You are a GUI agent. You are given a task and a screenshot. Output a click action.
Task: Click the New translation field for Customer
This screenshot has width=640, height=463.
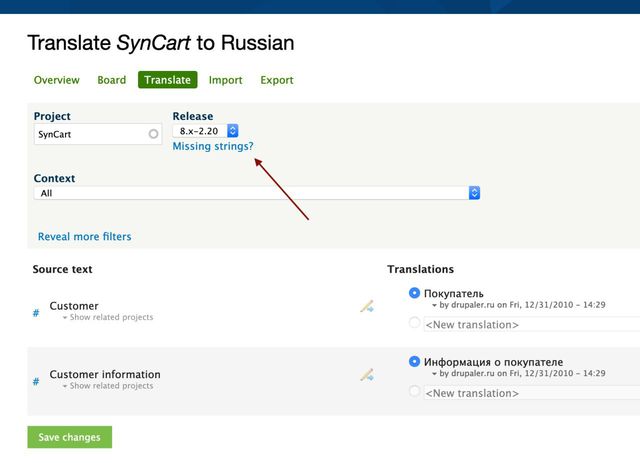click(532, 325)
